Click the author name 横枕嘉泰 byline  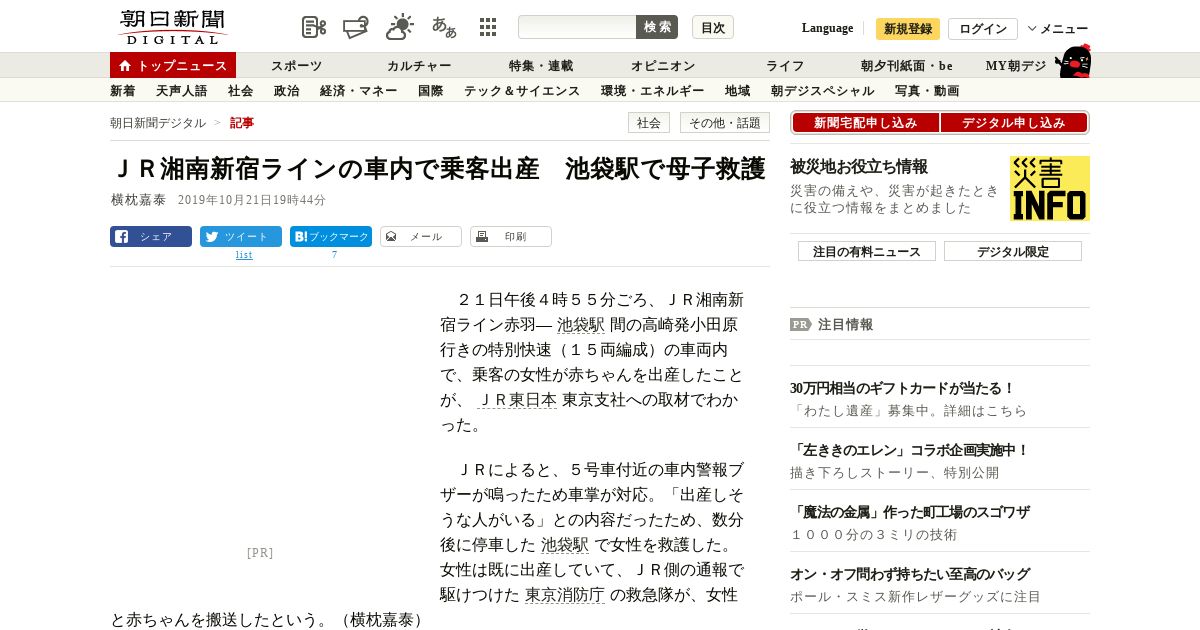[x=138, y=200]
